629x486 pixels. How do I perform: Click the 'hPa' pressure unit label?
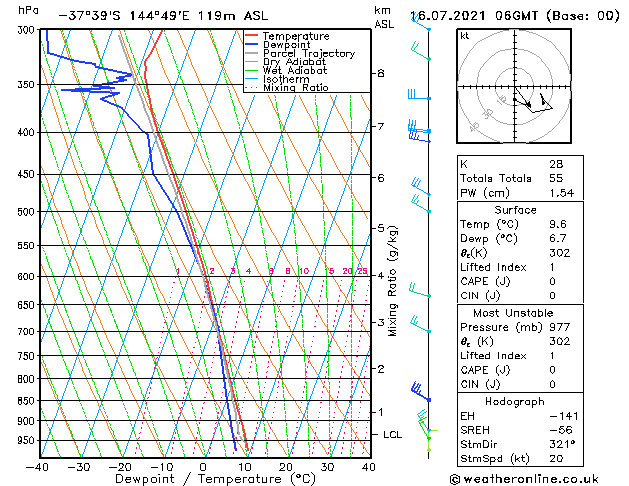click(x=28, y=11)
